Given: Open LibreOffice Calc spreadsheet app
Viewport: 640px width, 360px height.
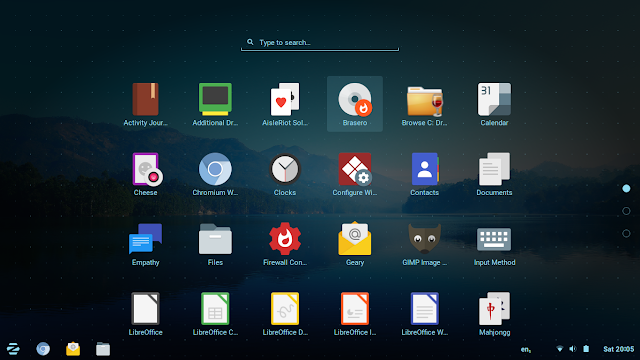Looking at the screenshot, I should (215, 313).
